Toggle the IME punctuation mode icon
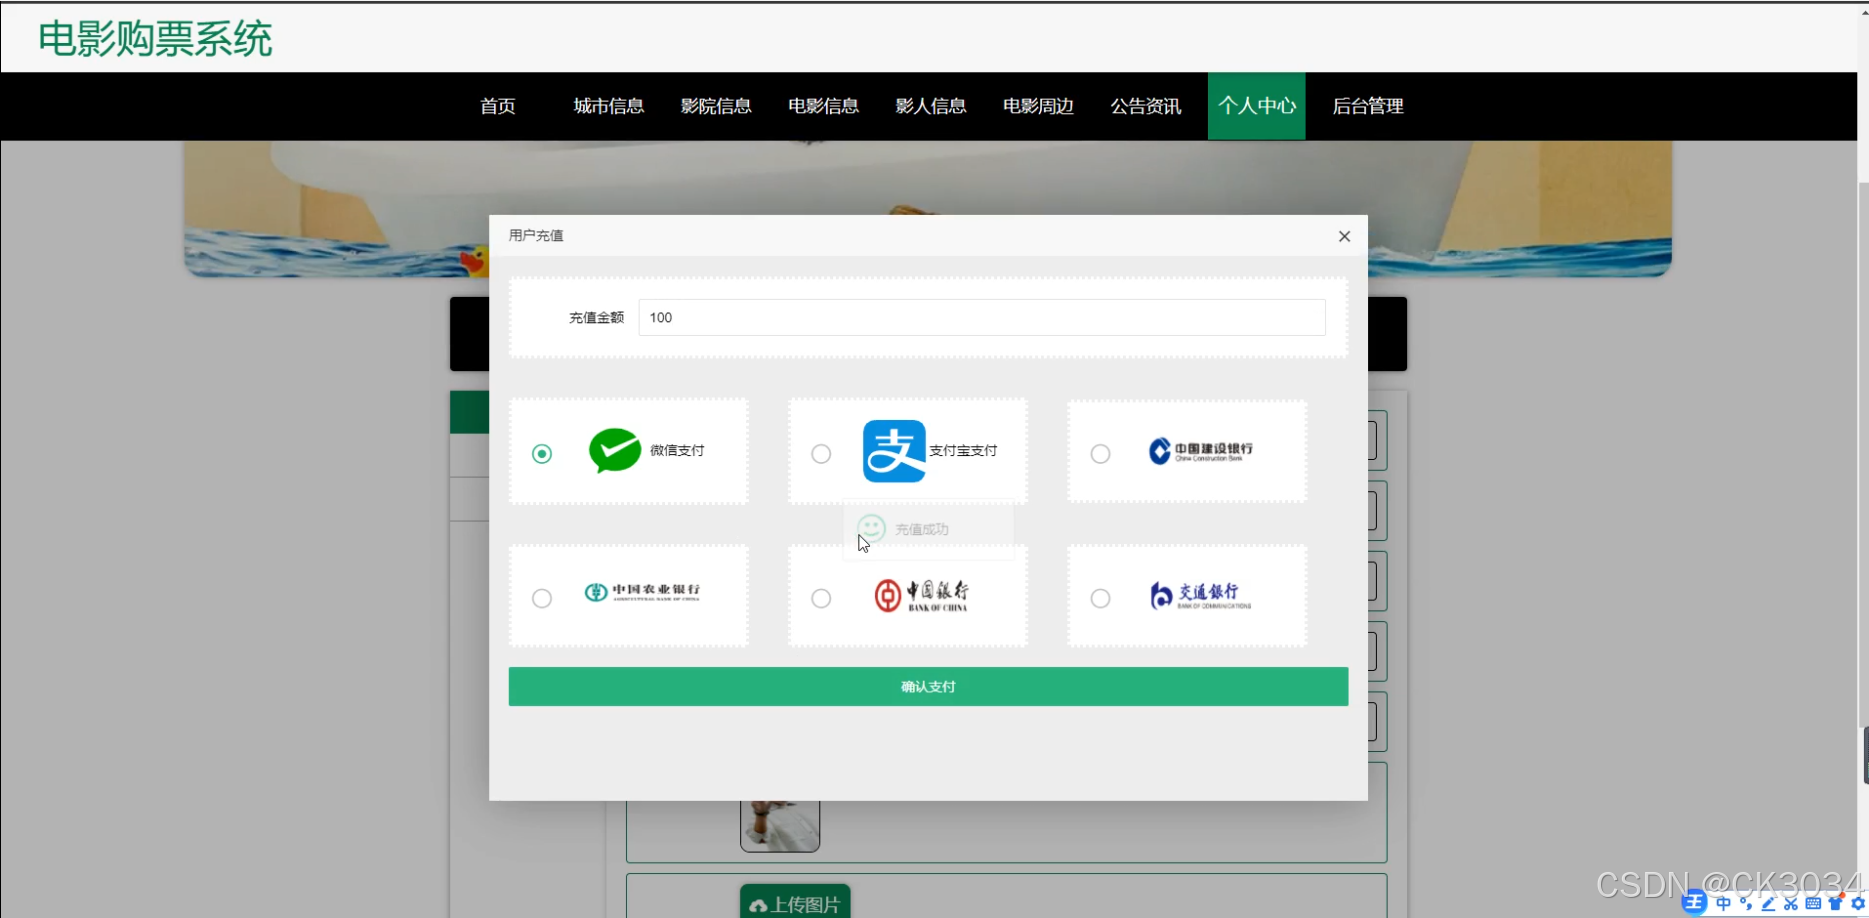Image resolution: width=1869 pixels, height=918 pixels. coord(1746,903)
